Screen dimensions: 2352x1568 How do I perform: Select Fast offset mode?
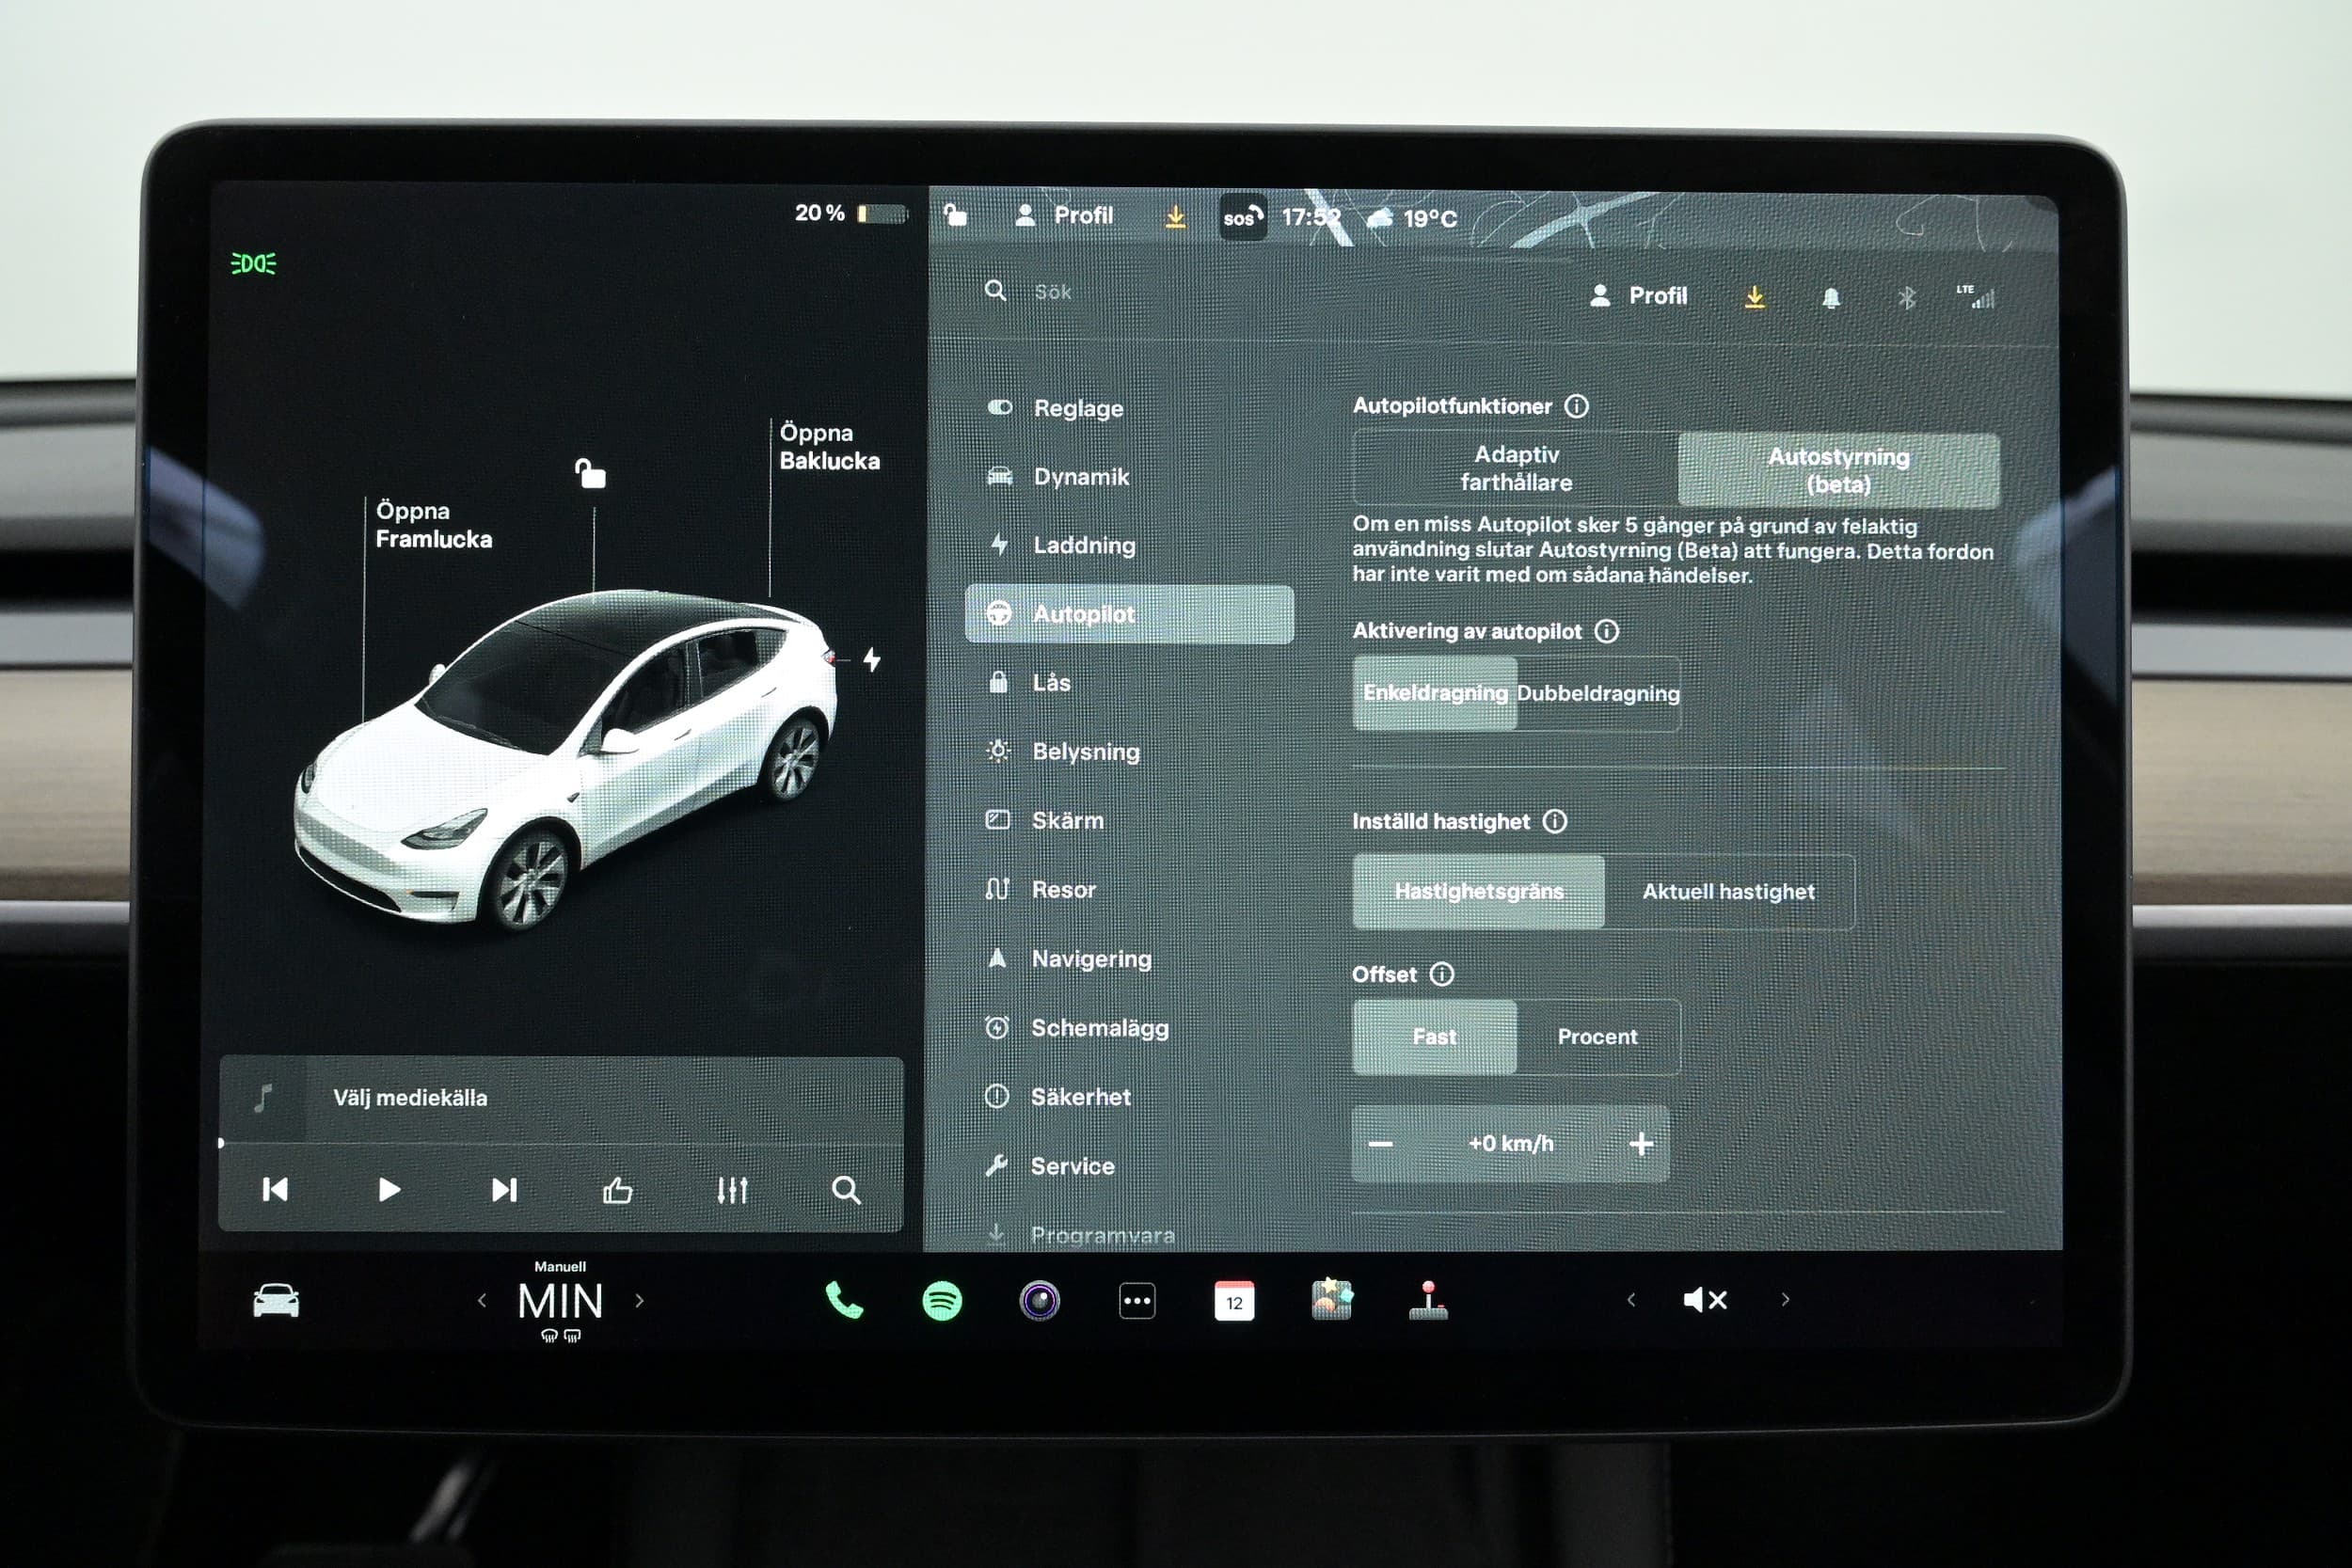click(1435, 1037)
